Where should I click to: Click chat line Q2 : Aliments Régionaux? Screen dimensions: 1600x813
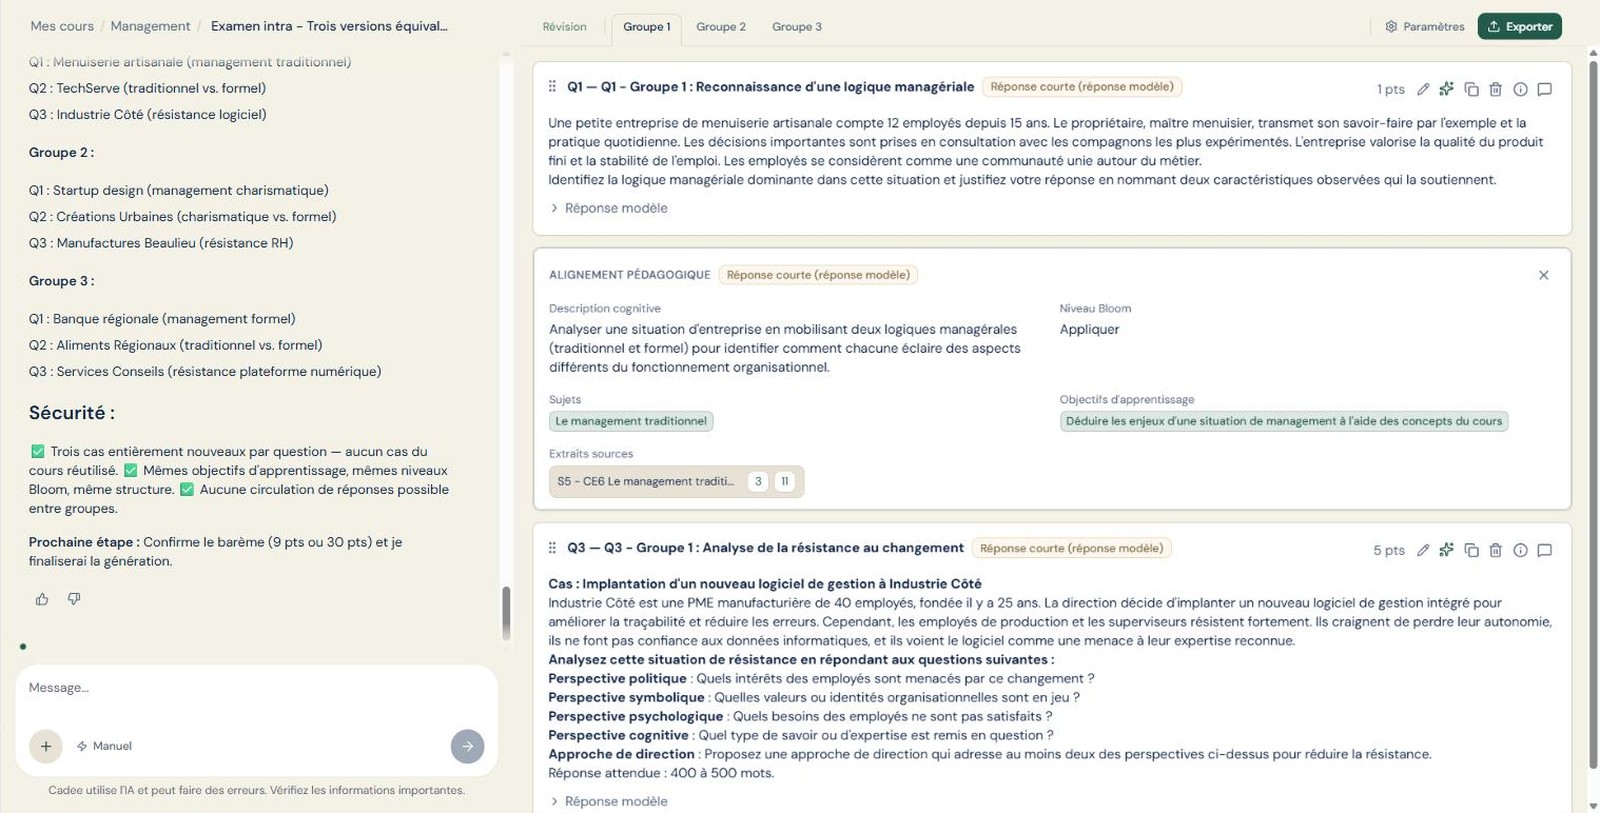(176, 345)
